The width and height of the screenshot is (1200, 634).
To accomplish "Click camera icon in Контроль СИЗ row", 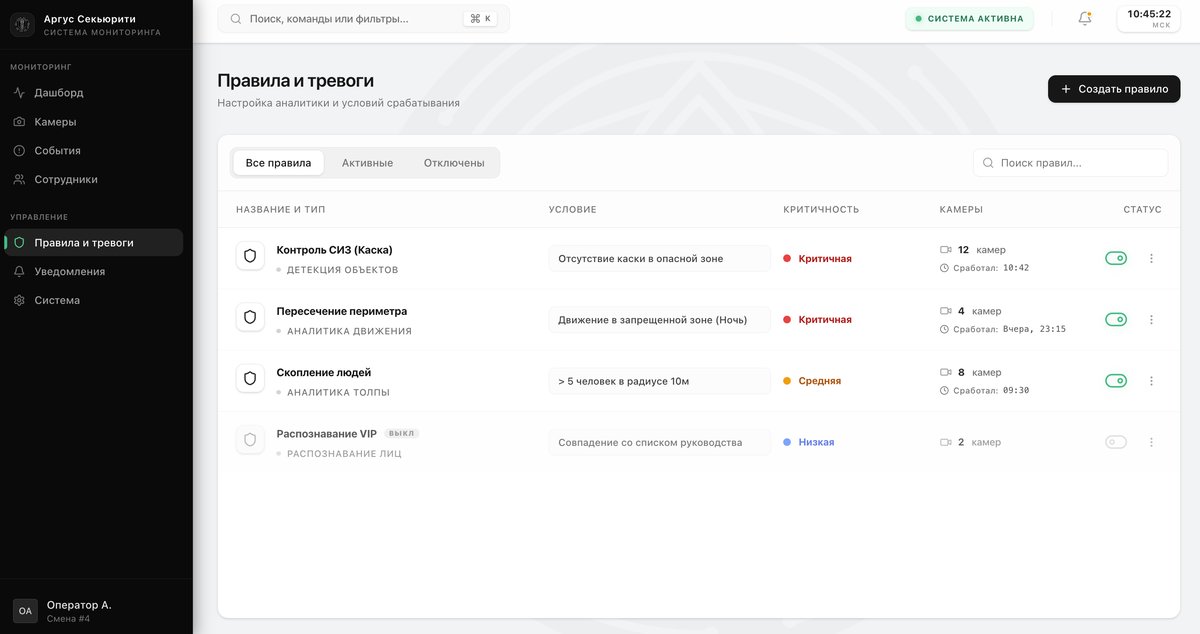I will coord(946,250).
